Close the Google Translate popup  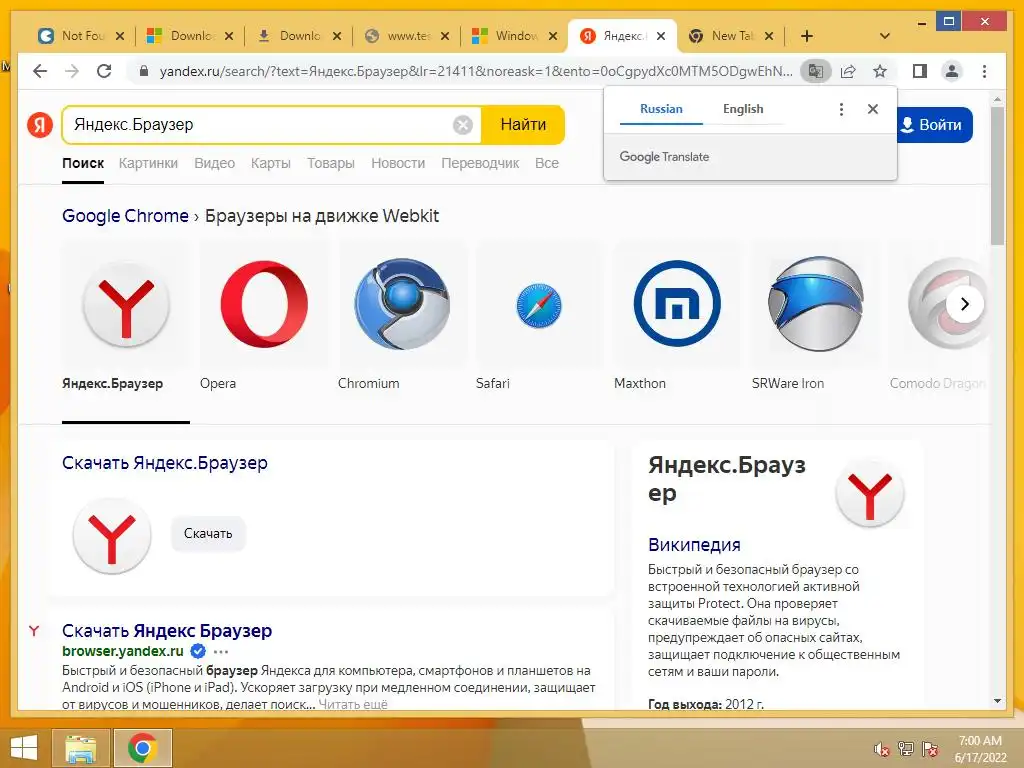[x=872, y=109]
